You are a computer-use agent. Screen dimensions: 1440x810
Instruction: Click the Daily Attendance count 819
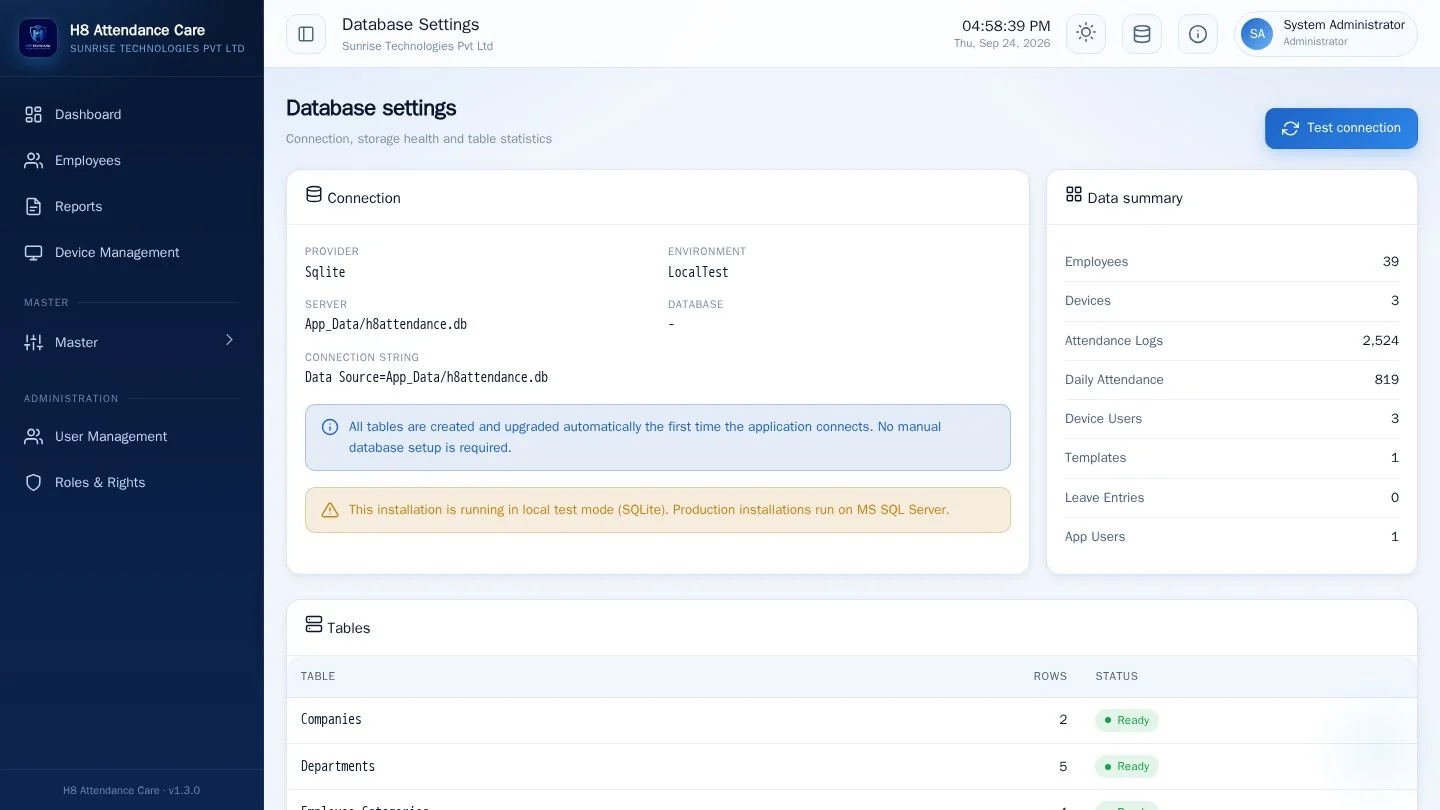[x=1387, y=380]
